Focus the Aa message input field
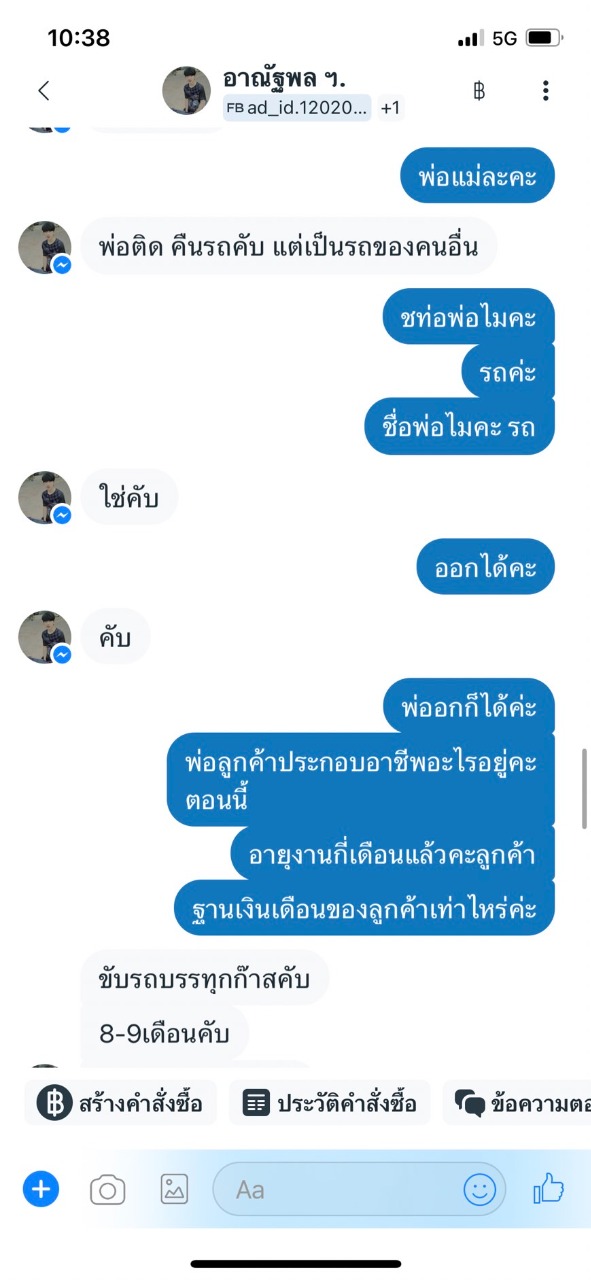Image resolution: width=591 pixels, height=1280 pixels. click(x=360, y=1189)
